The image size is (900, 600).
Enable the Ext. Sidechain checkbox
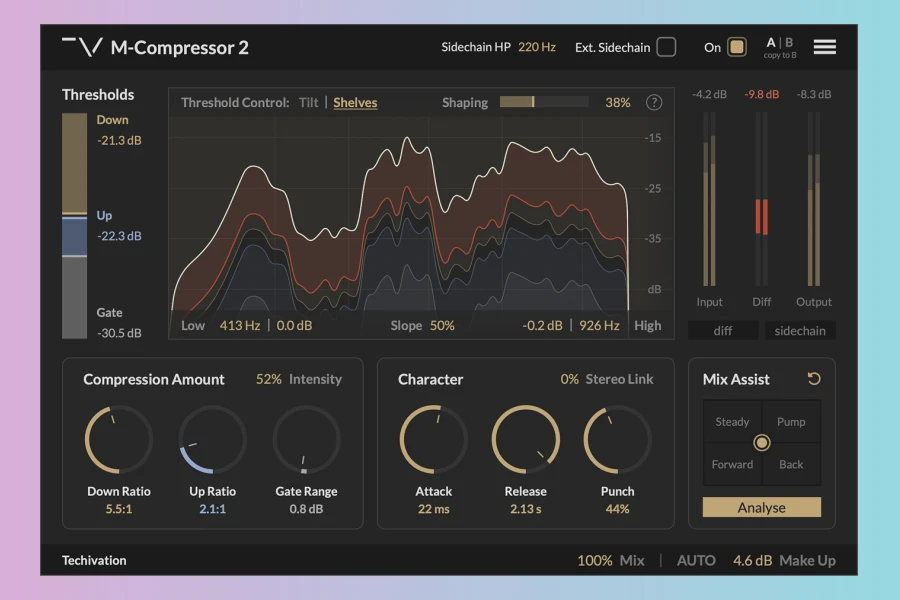coord(666,47)
